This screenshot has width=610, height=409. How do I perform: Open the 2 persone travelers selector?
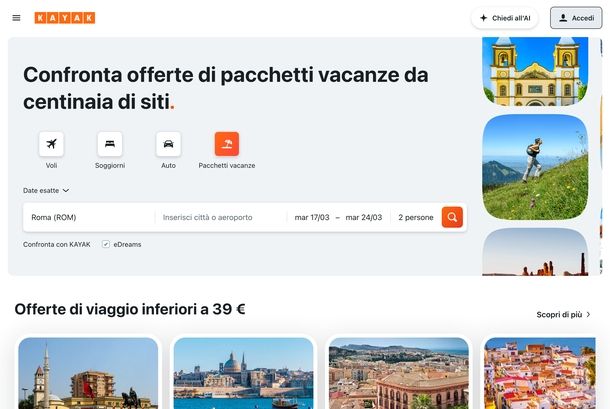pos(415,218)
